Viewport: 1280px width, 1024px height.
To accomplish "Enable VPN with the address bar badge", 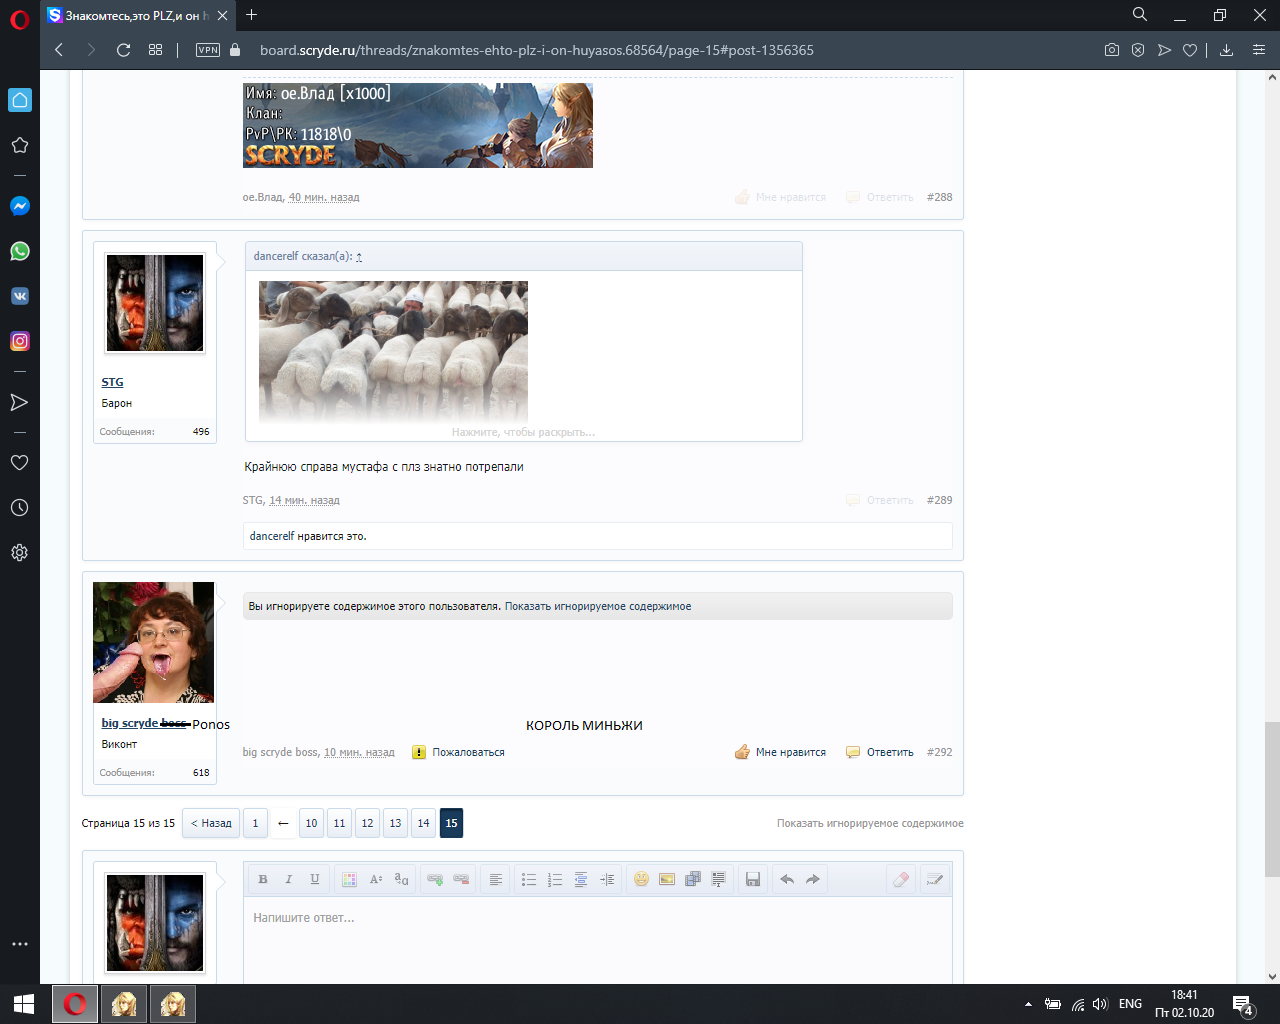I will tap(206, 48).
